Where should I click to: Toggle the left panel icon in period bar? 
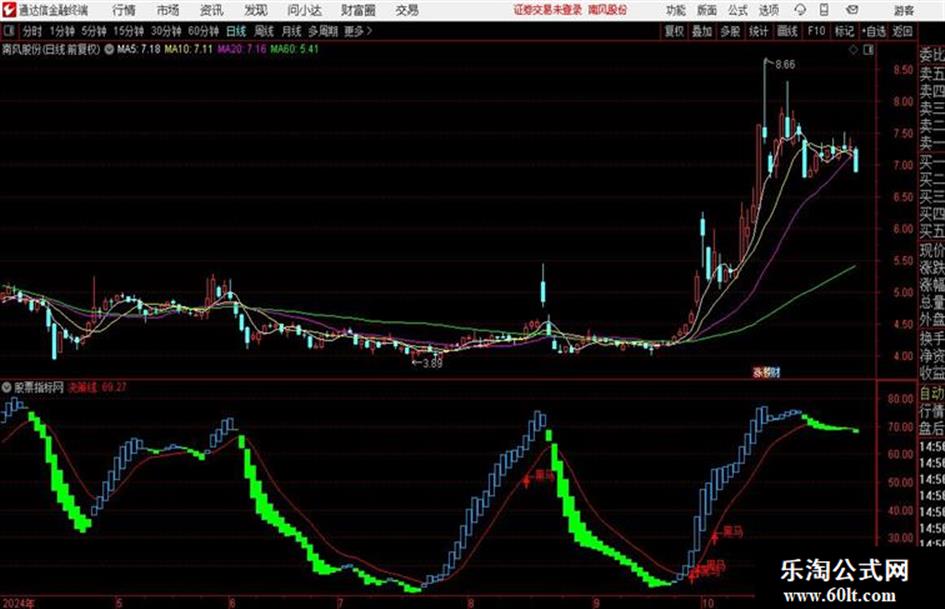(8, 31)
